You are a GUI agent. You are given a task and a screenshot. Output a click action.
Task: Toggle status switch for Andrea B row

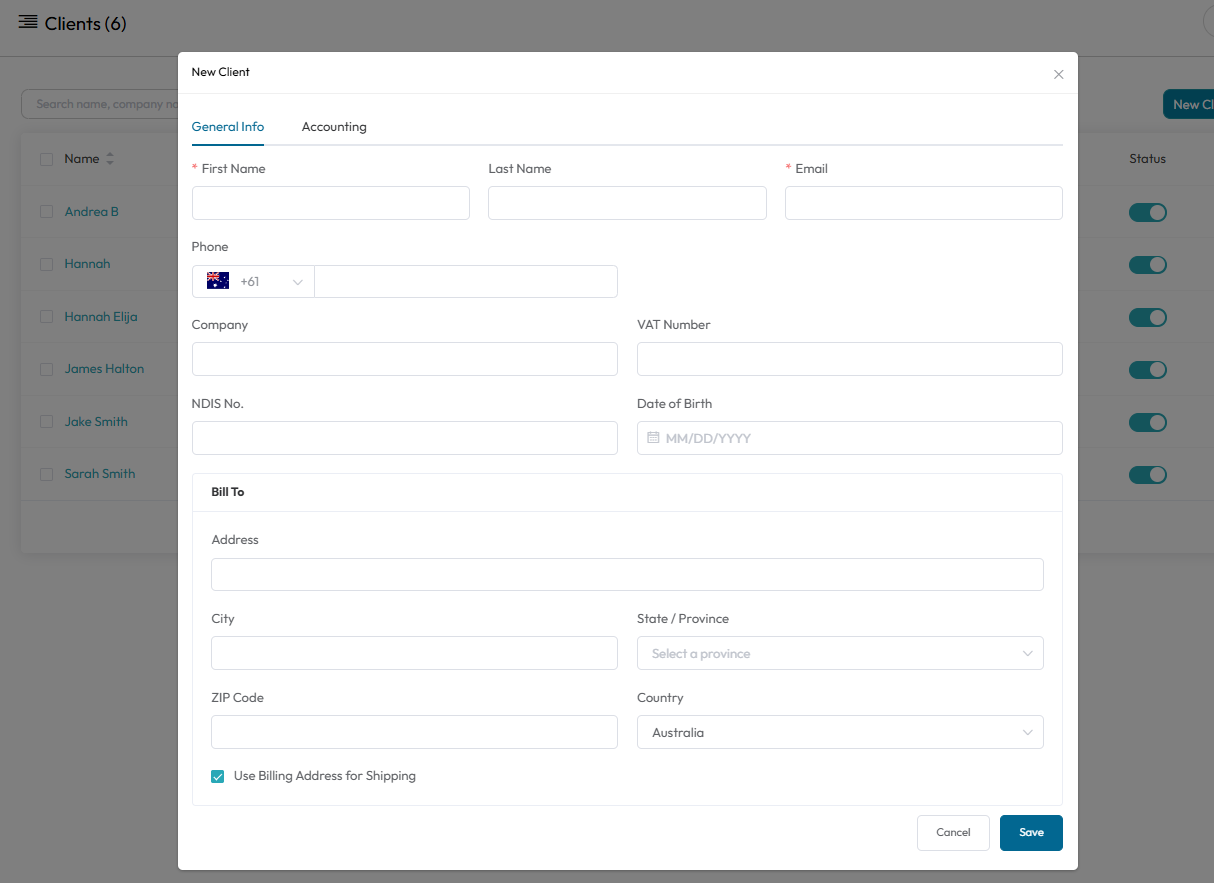(x=1148, y=212)
